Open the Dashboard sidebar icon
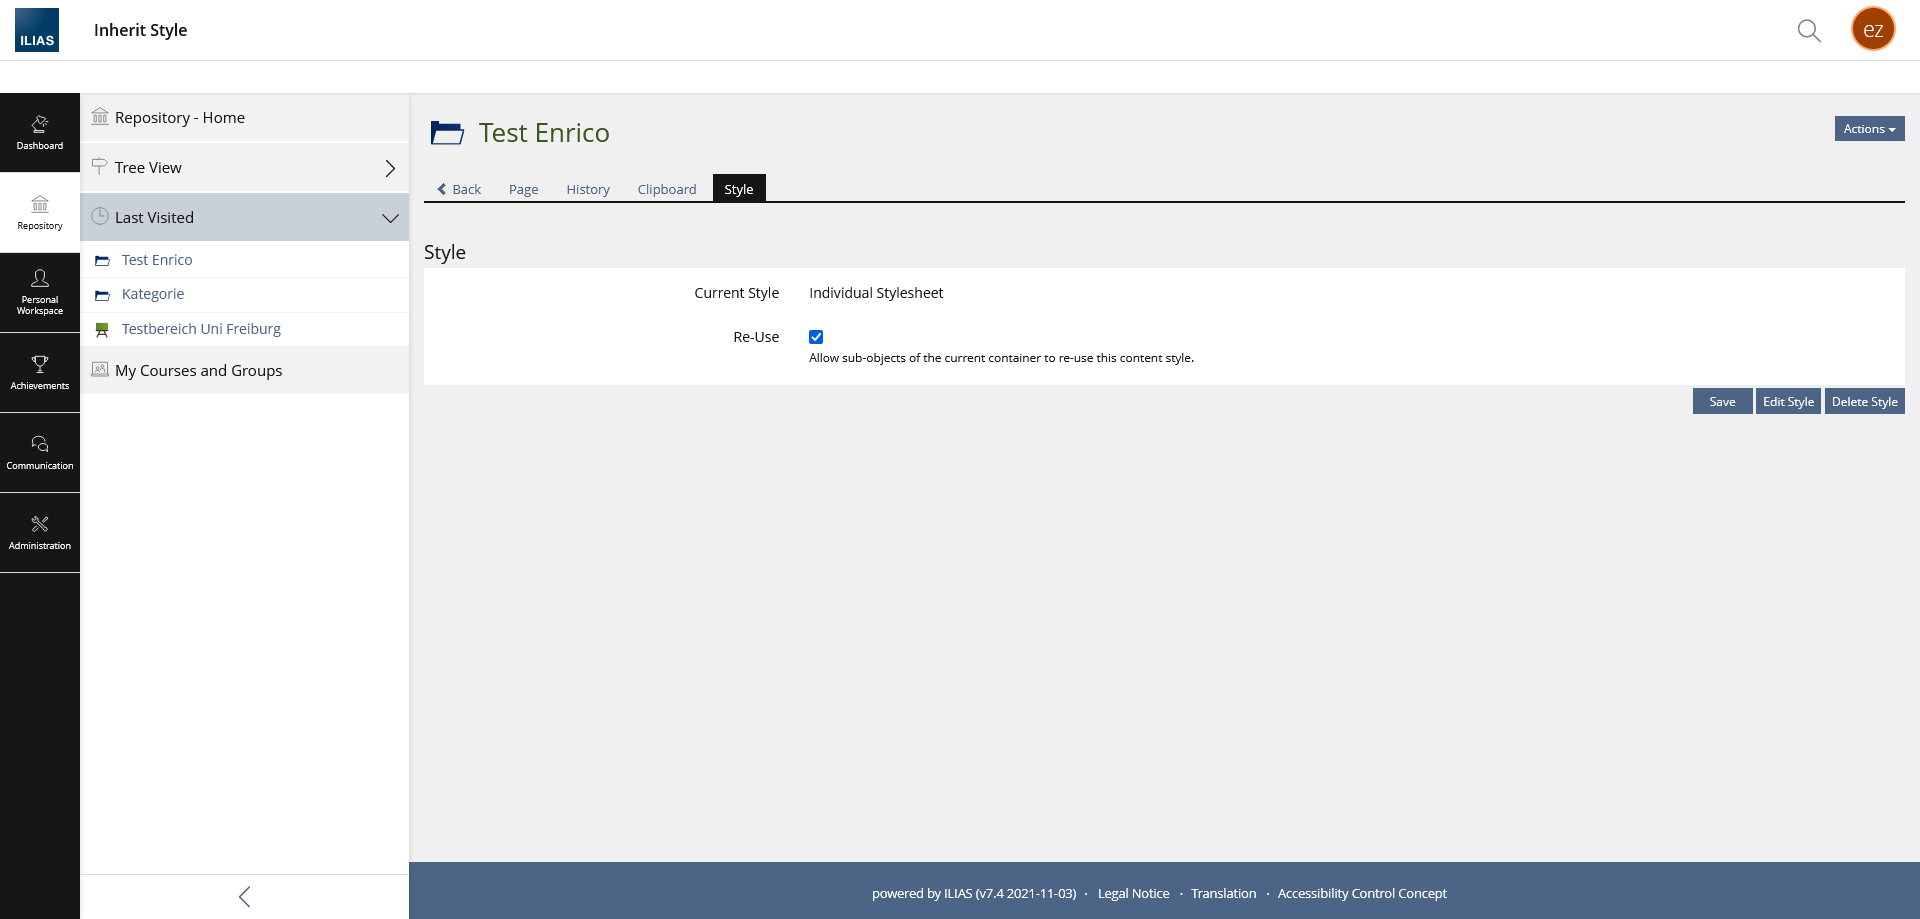 coord(40,132)
